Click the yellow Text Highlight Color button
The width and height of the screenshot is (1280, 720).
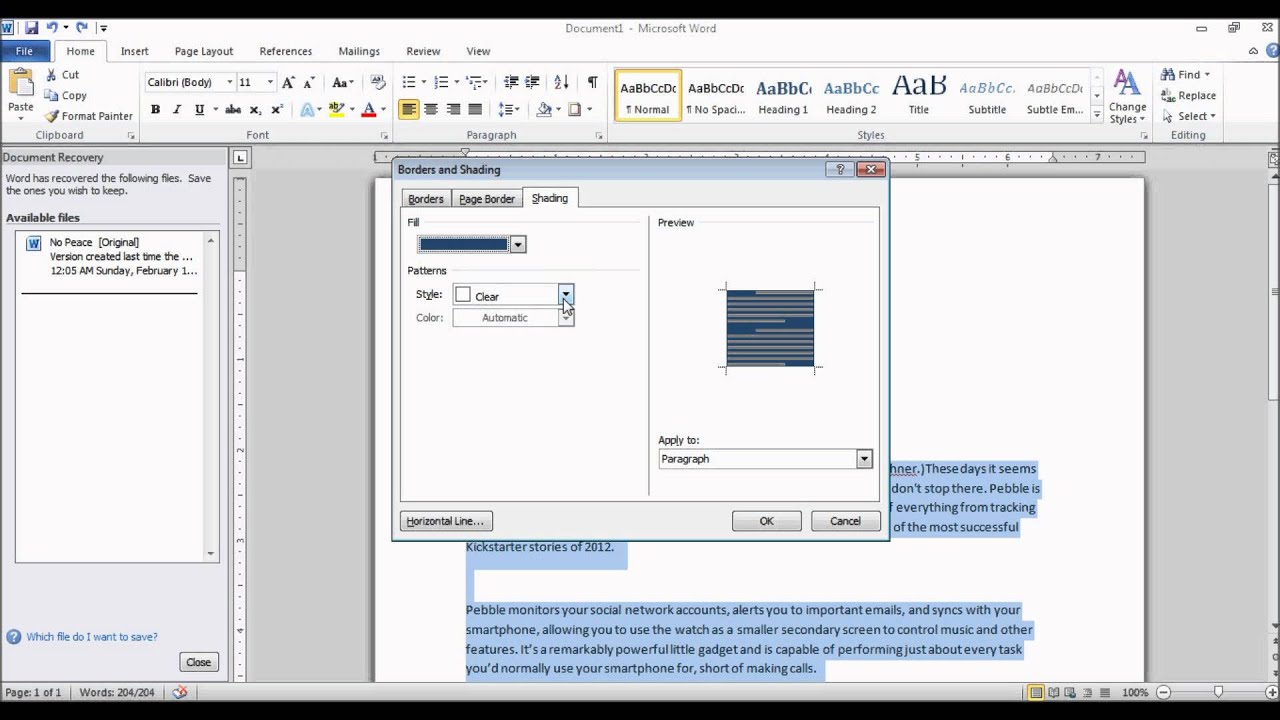[x=336, y=110]
